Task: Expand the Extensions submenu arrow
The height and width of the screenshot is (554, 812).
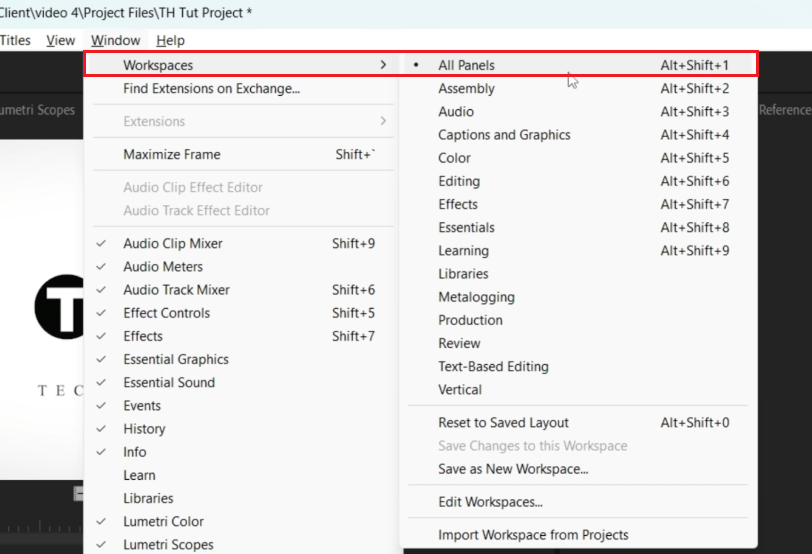Action: (x=383, y=121)
